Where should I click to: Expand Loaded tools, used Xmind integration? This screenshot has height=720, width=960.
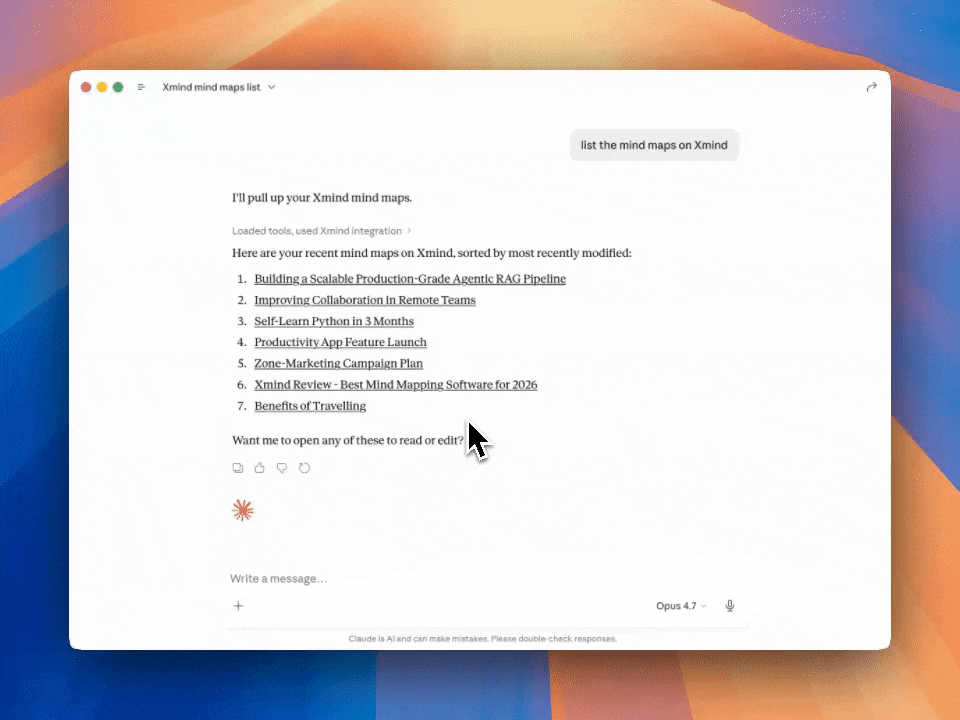321,231
